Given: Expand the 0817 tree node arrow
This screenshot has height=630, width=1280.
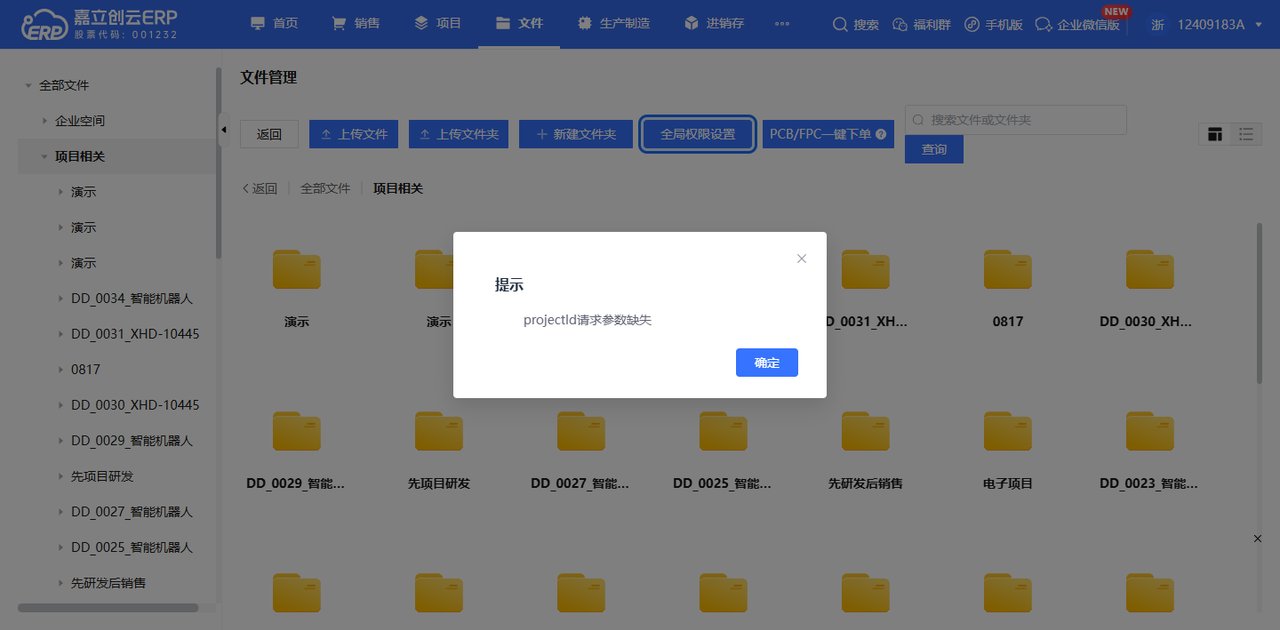Looking at the screenshot, I should [60, 370].
